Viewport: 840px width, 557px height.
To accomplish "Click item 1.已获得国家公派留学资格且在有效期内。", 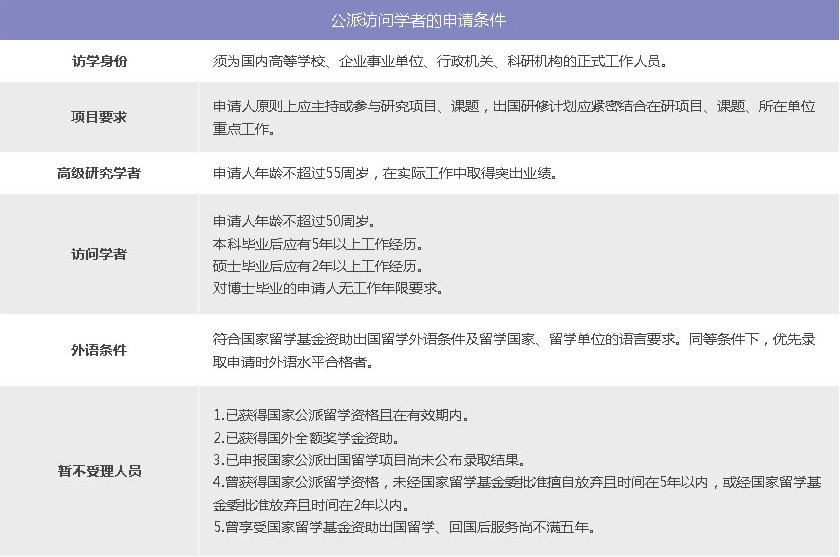I will 341,415.
